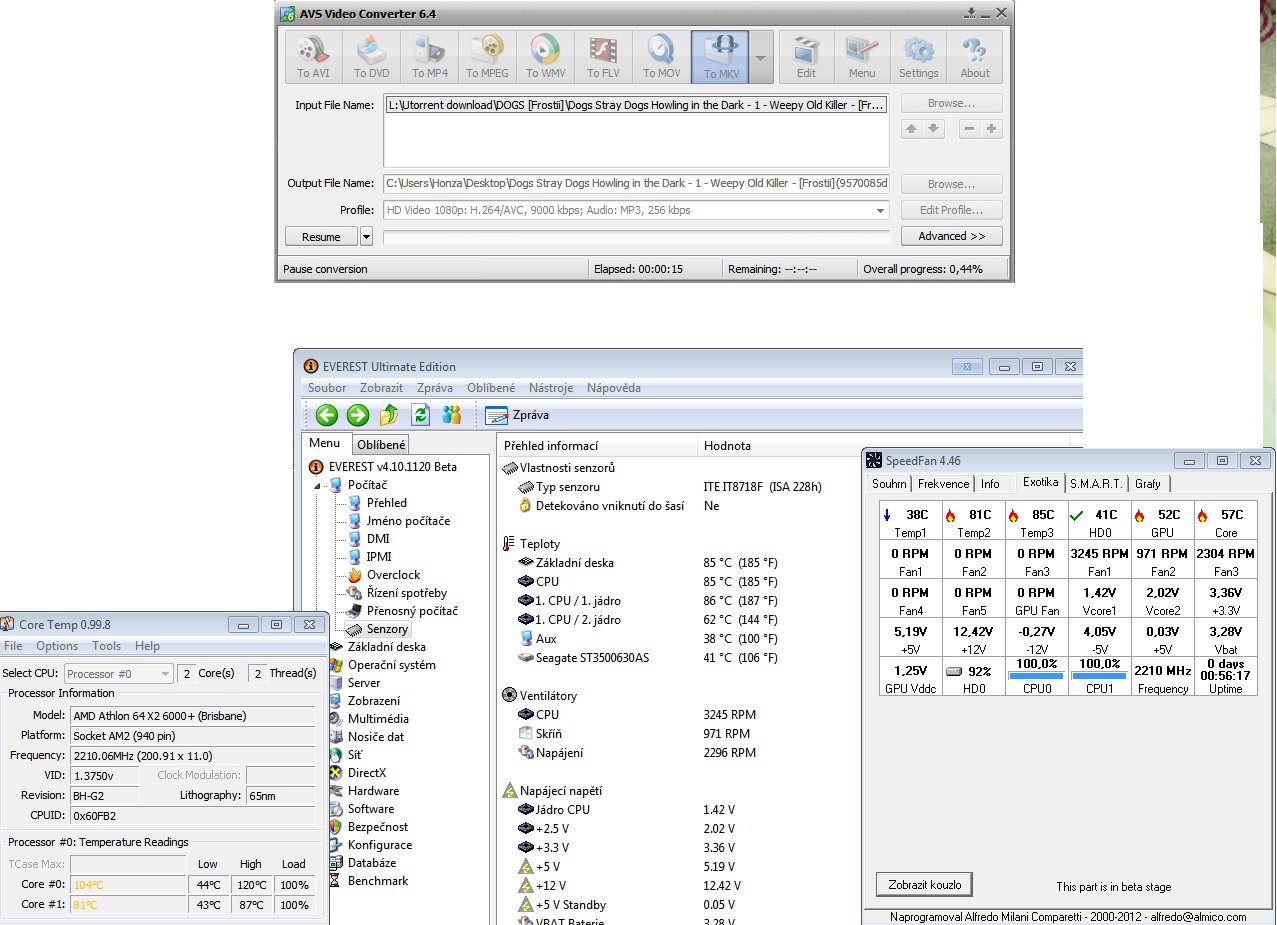
Task: Select DirectX in the EVEREST tree
Action: (x=366, y=773)
